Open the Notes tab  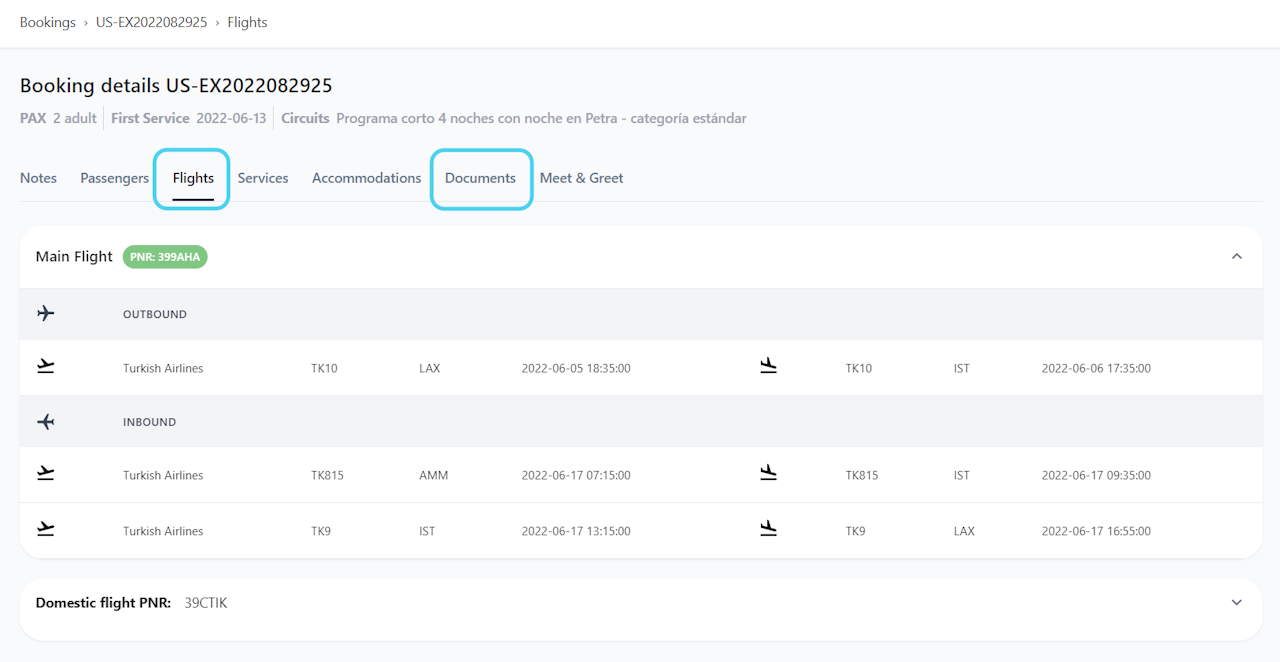pos(38,178)
